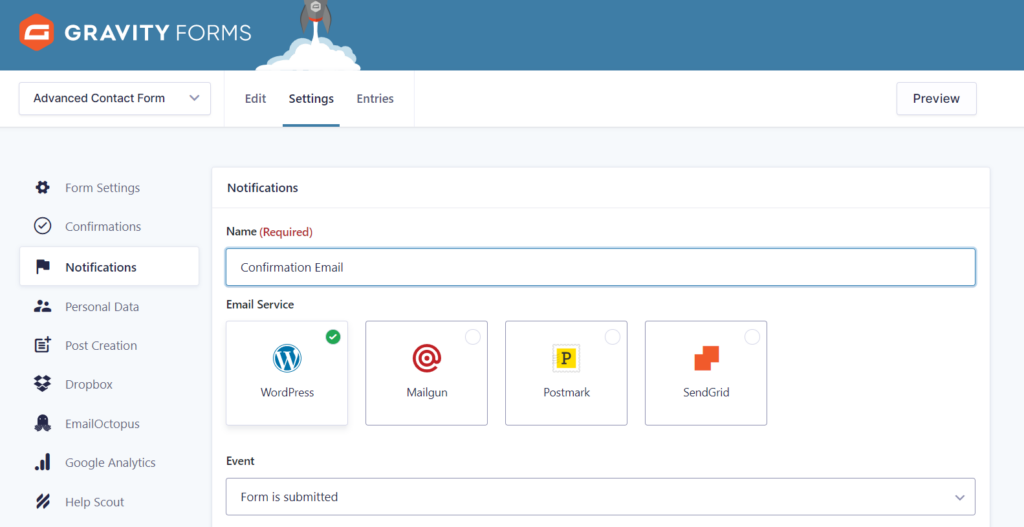Click the Post Creation icon
The image size is (1024, 527).
click(42, 345)
